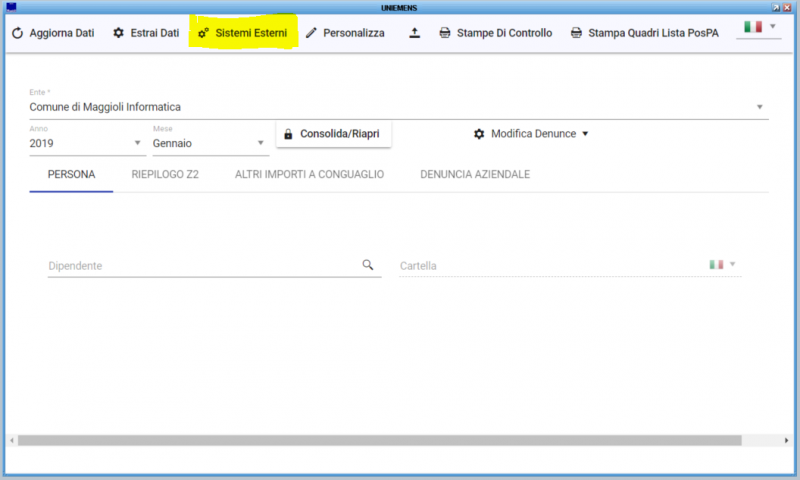Select Personalizza with pencil icon
The height and width of the screenshot is (480, 800).
(x=345, y=33)
